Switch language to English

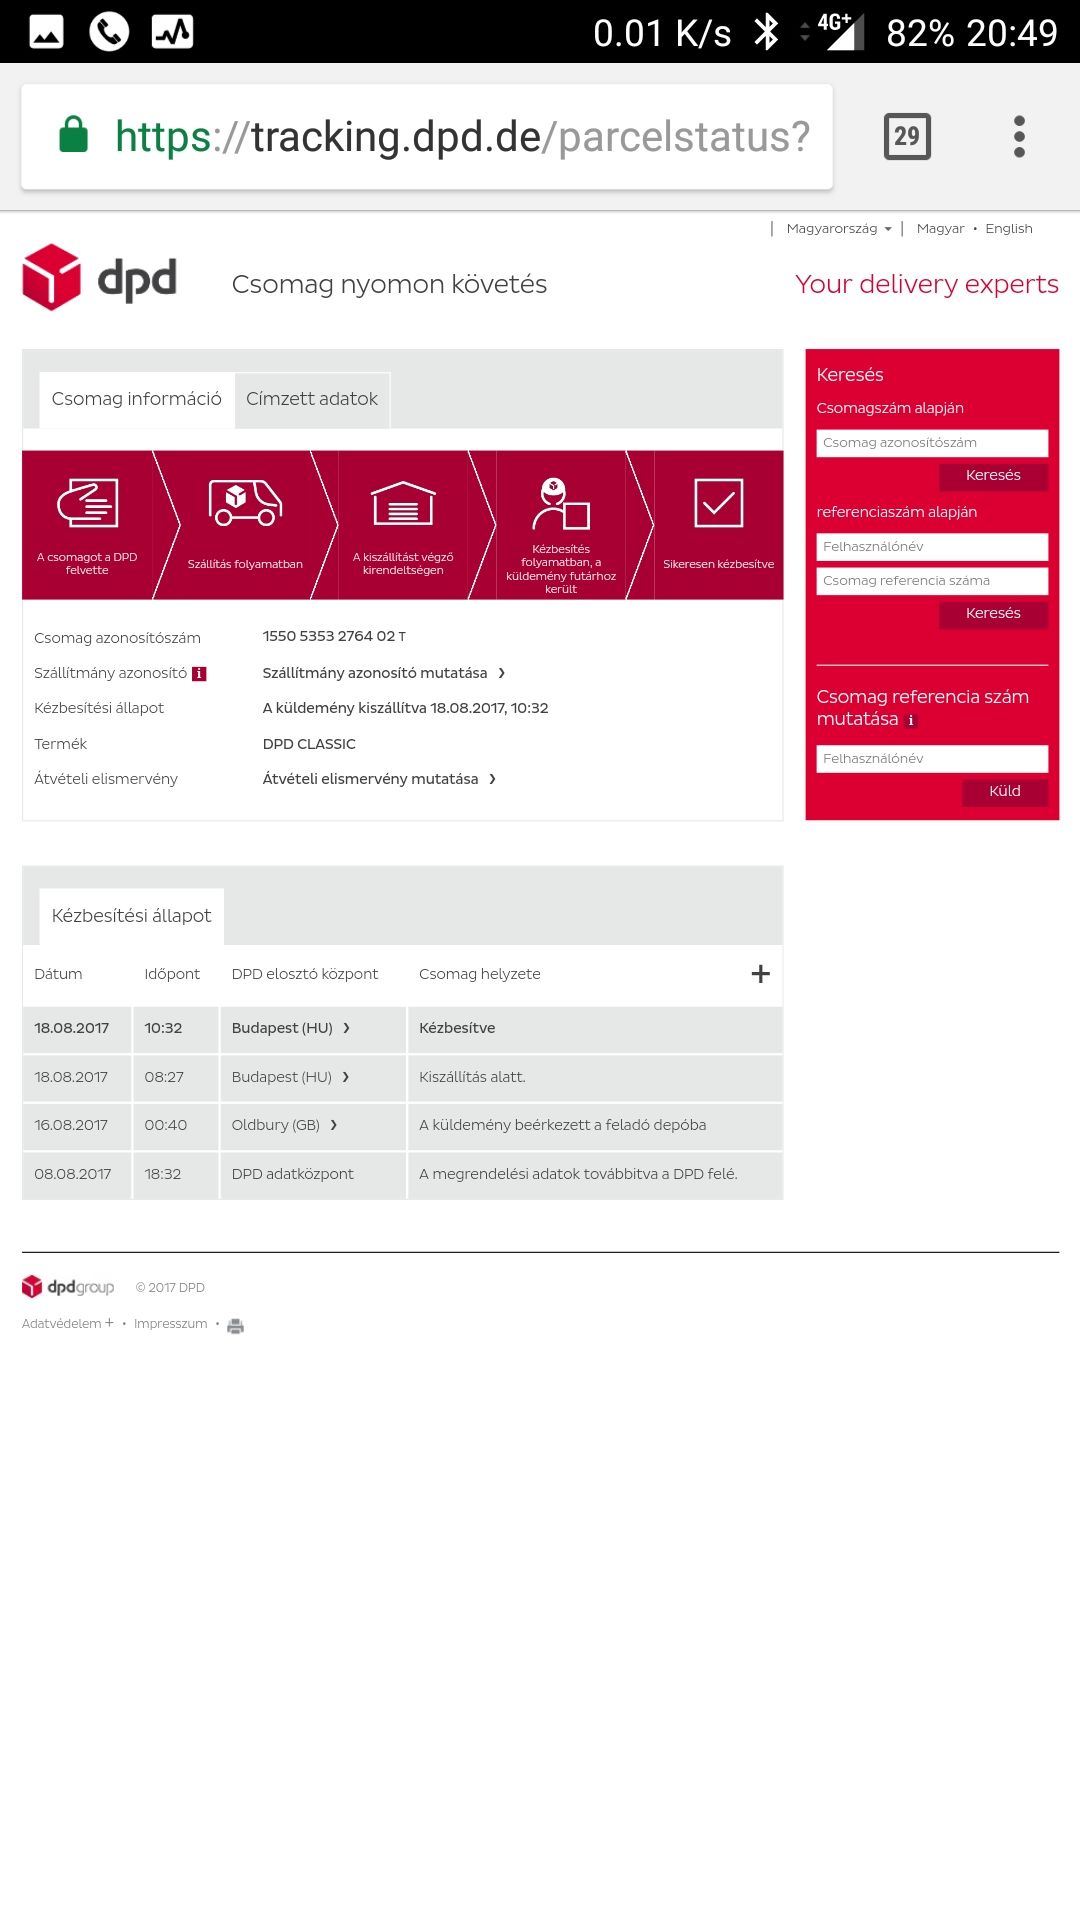point(1008,229)
